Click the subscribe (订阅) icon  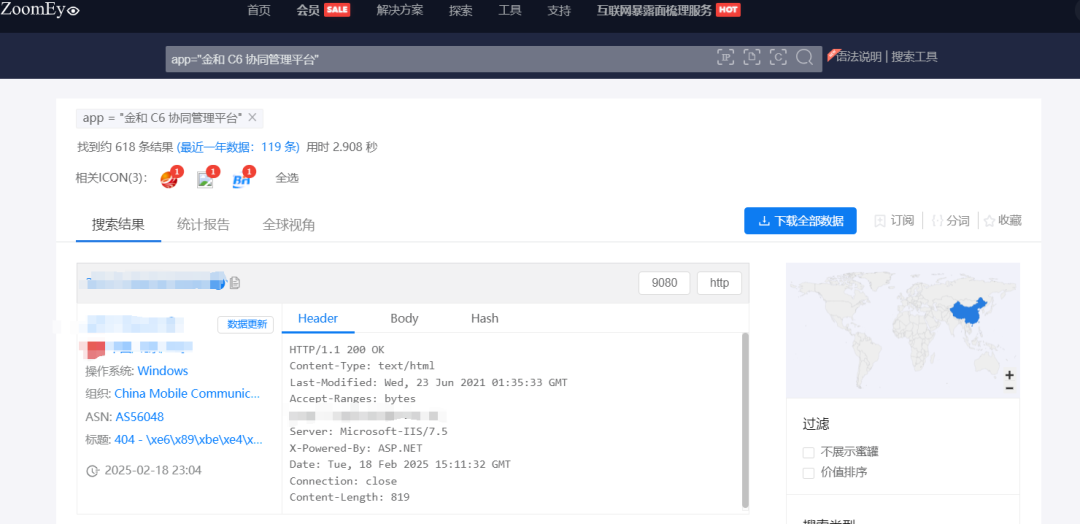[880, 221]
